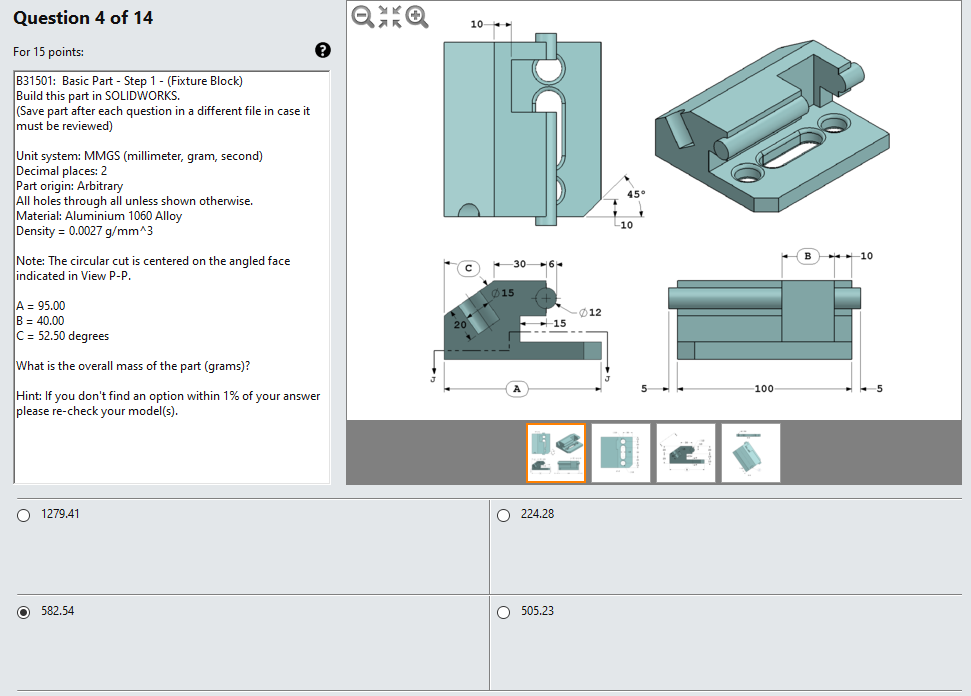Click the orange-highlighted first thumbnail
The image size is (971, 696).
tap(556, 452)
